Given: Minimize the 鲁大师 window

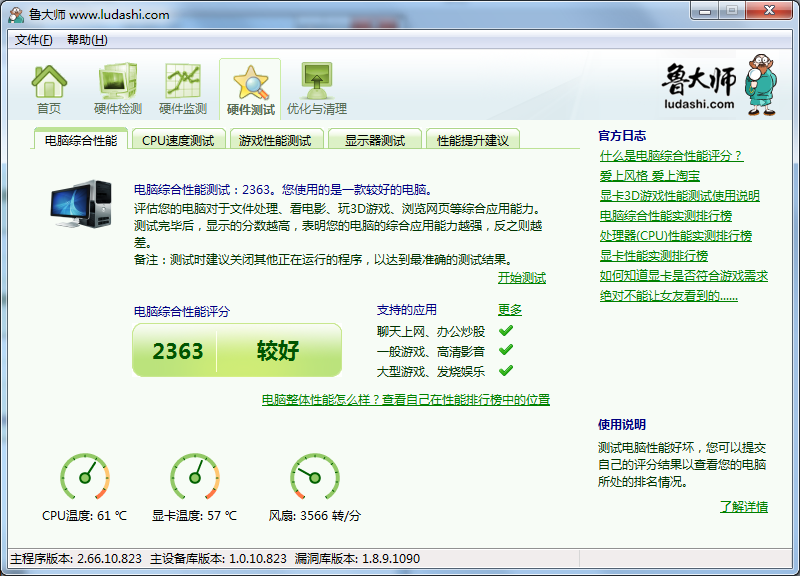Looking at the screenshot, I should [x=705, y=10].
